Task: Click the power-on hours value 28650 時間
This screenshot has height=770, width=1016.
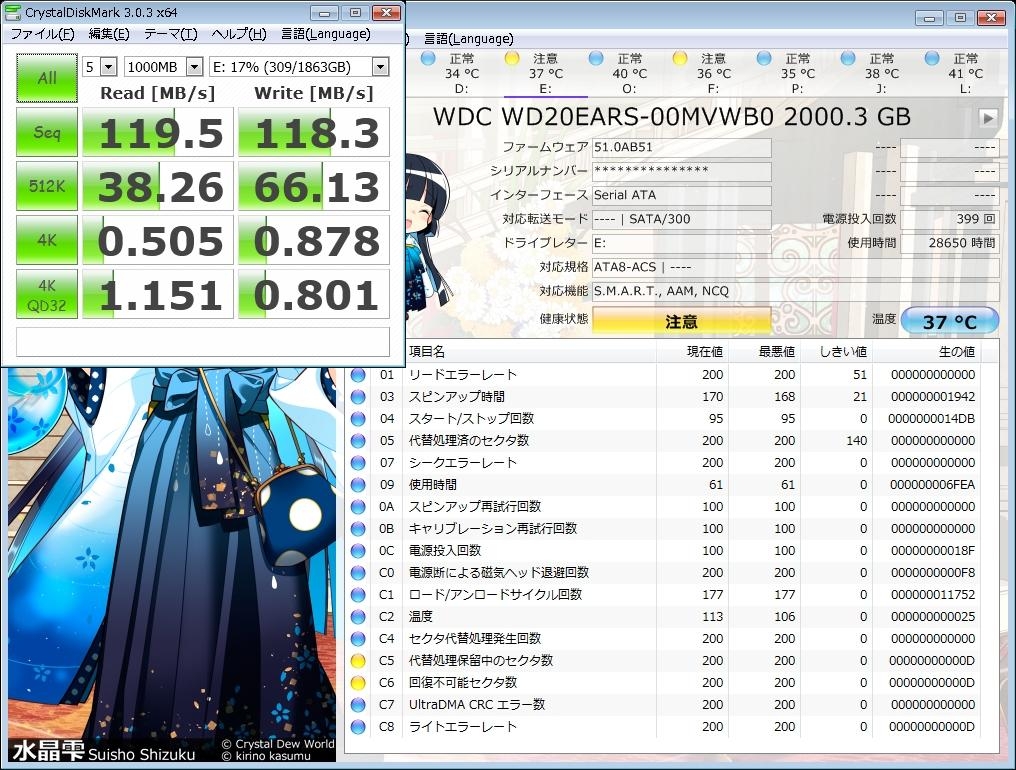Action: click(x=949, y=243)
